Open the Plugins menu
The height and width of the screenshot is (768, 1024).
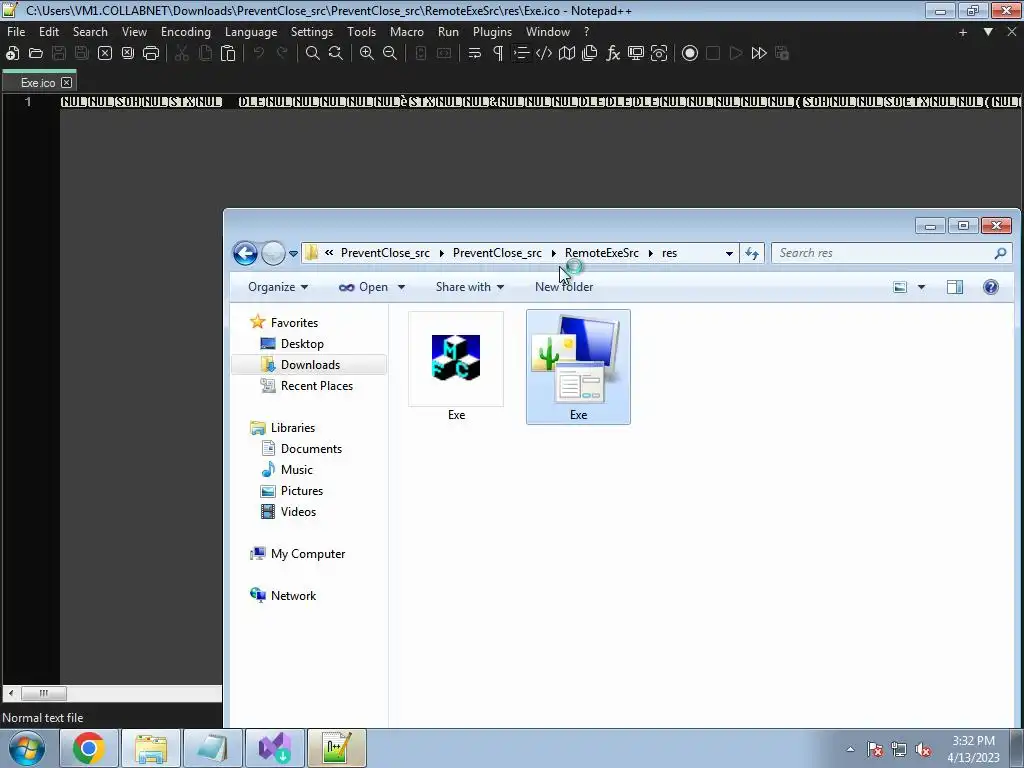pos(492,31)
